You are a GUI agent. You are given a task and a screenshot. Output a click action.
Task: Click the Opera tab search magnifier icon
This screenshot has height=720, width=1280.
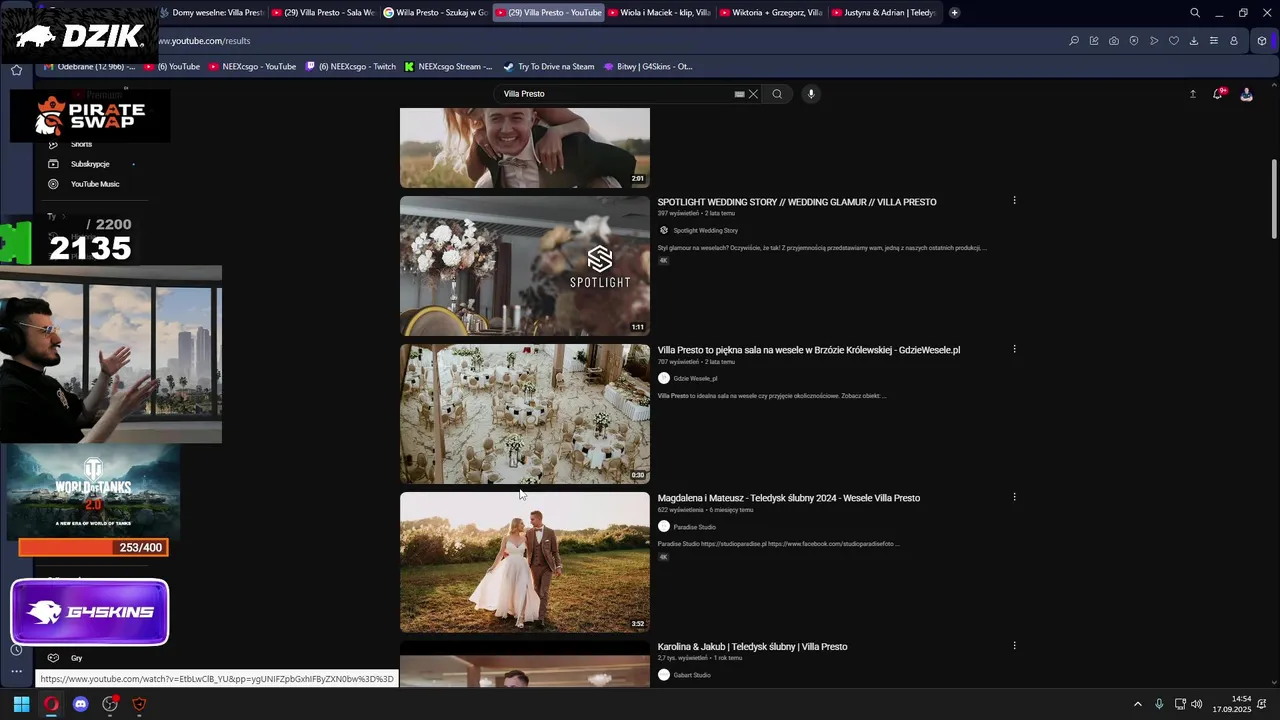point(1195,13)
